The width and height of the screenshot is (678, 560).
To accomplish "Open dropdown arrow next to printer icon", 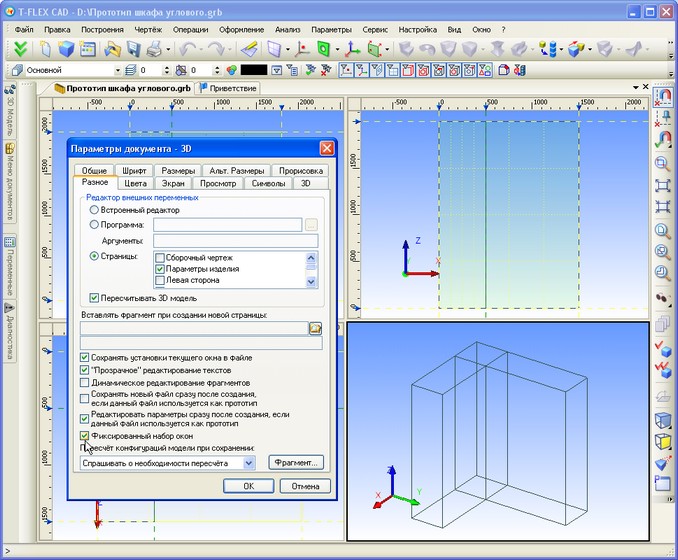I will [168, 49].
